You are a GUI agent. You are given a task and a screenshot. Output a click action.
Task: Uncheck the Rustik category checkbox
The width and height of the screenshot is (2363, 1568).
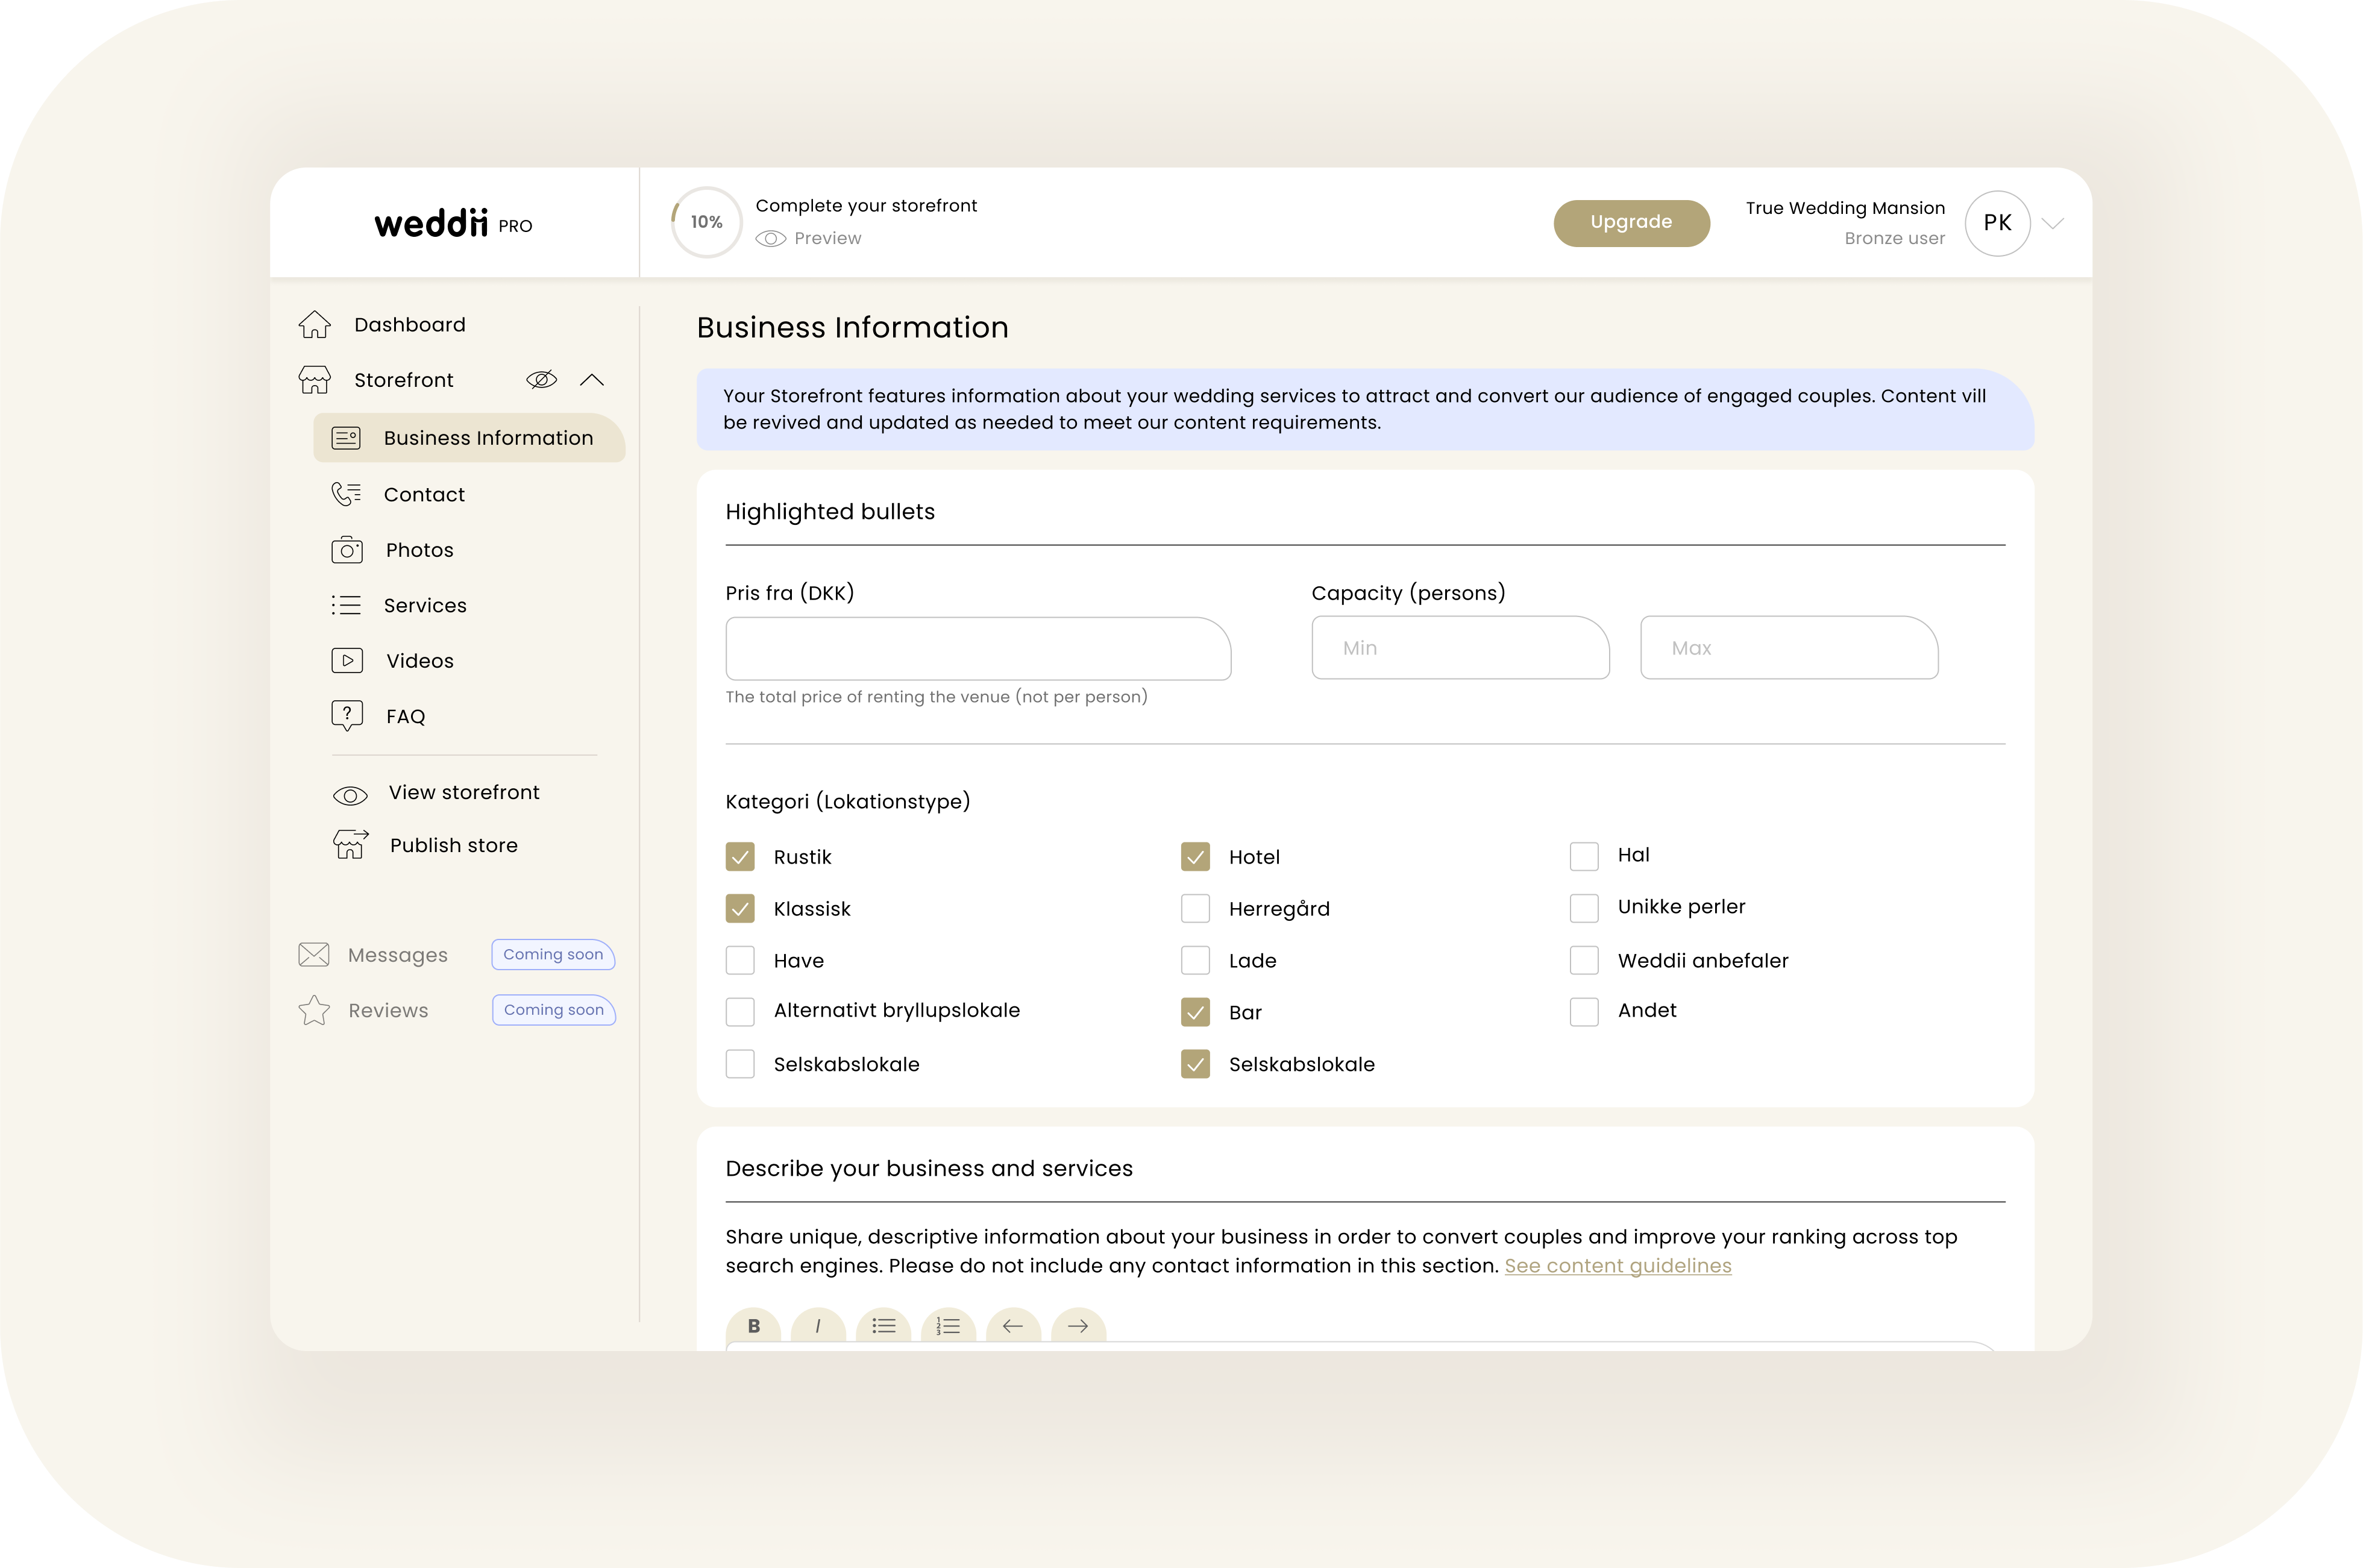coord(740,857)
